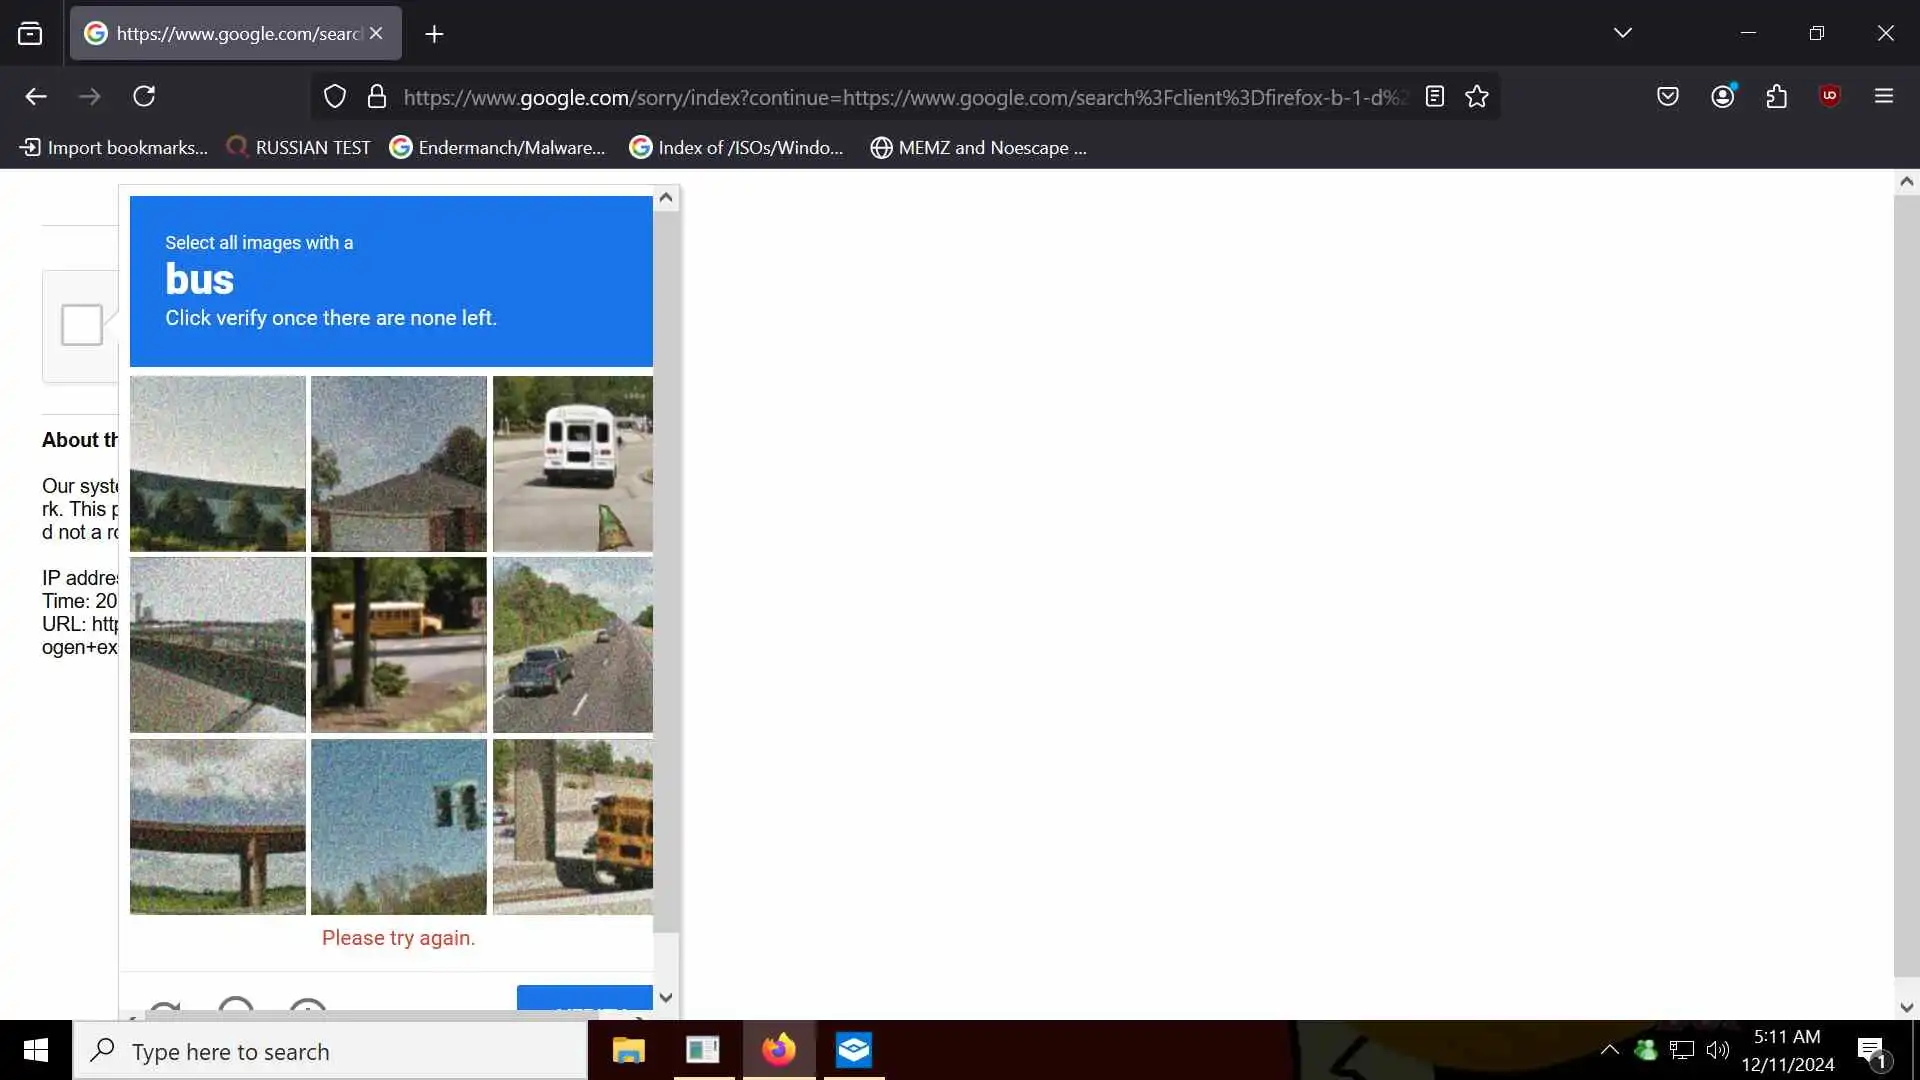Save page to Pocket
The image size is (1920, 1080).
(x=1667, y=96)
